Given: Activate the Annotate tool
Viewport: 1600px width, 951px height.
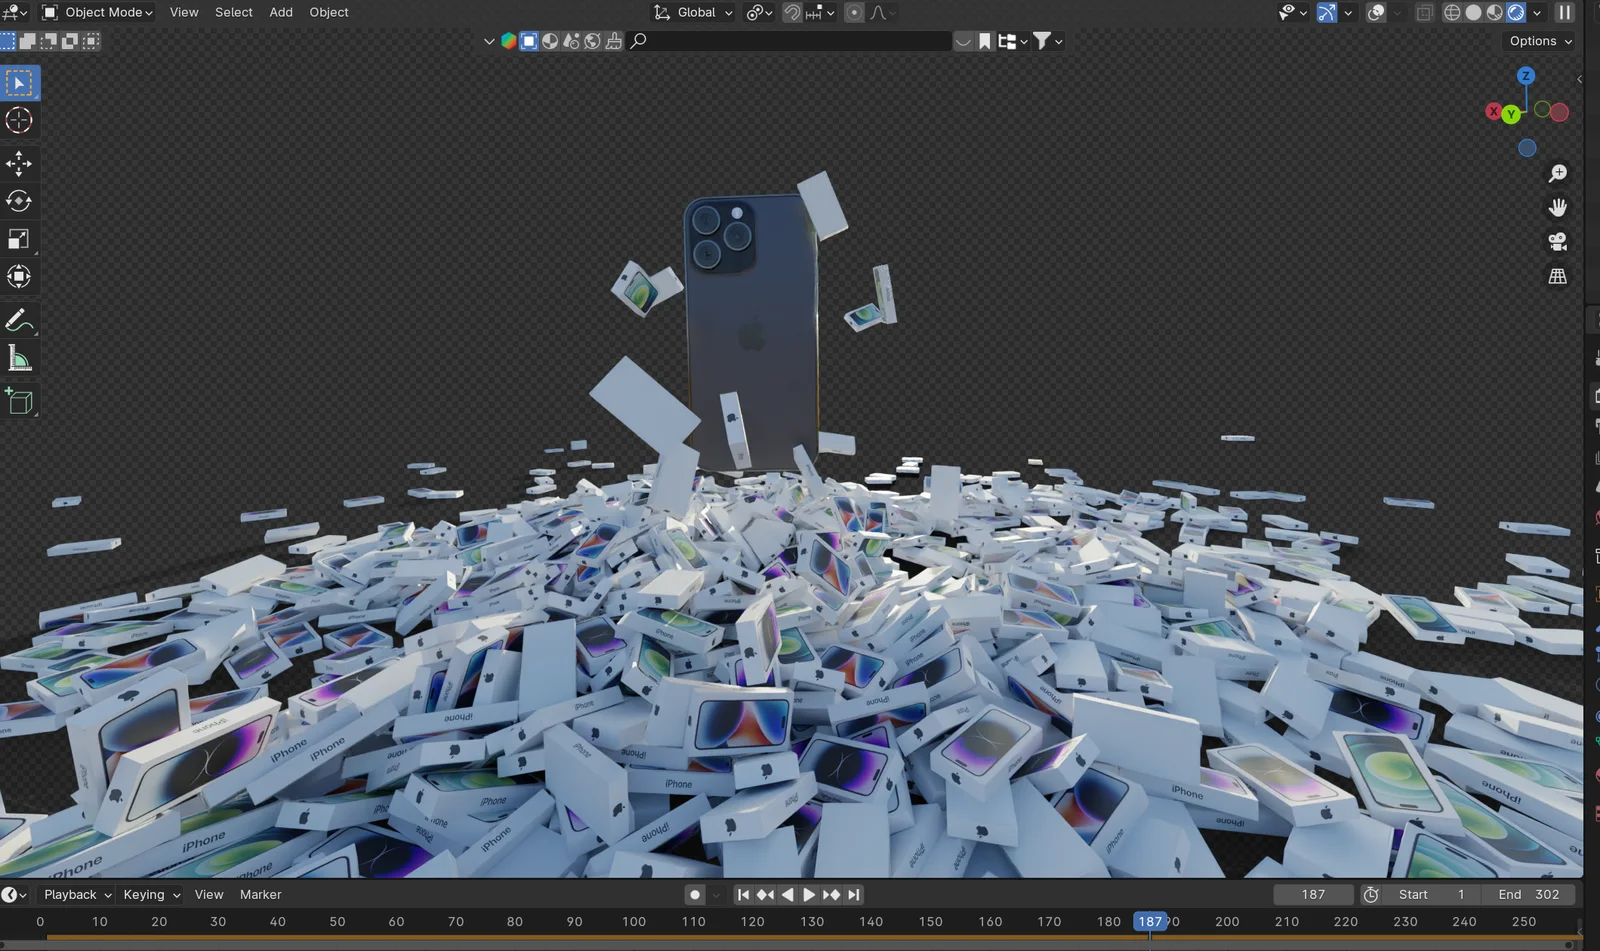Looking at the screenshot, I should pyautogui.click(x=19, y=319).
